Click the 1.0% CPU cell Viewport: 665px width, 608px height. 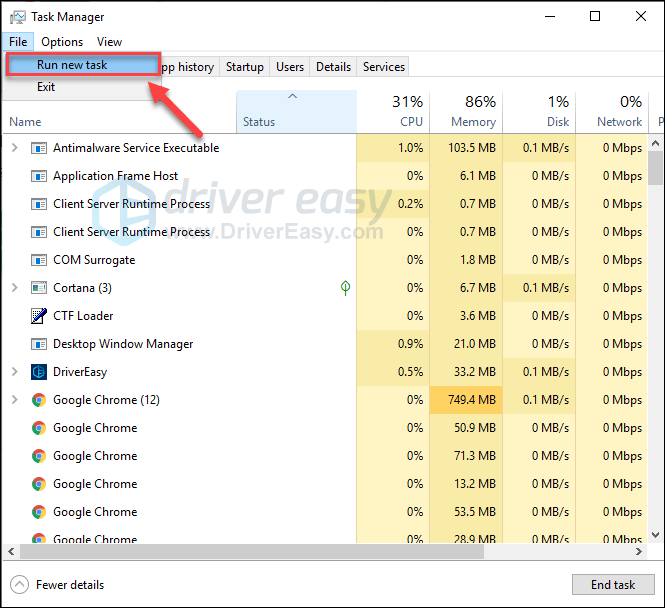(393, 148)
